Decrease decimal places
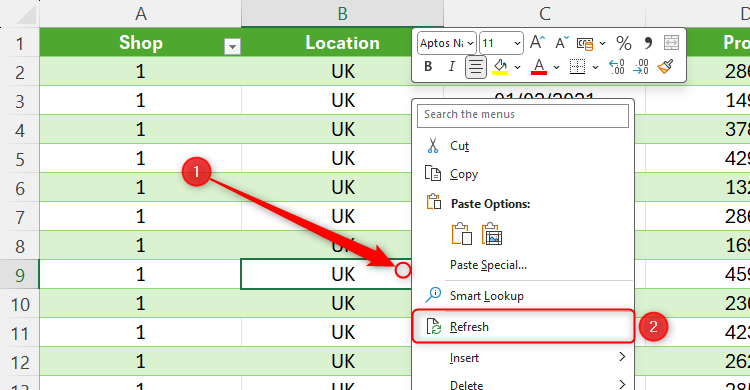Viewport: 750px width, 390px height. click(641, 67)
